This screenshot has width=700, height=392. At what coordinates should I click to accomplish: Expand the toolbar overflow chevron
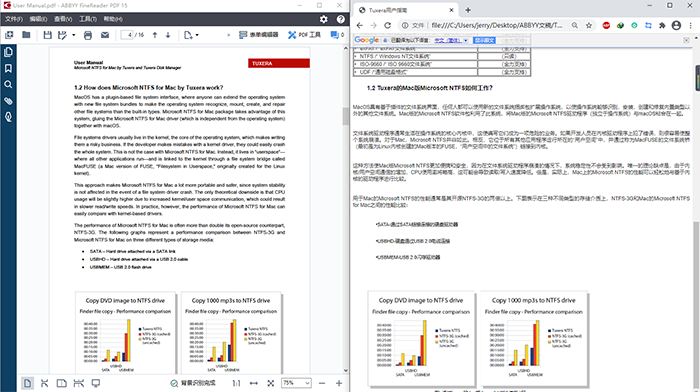pyautogui.click(x=229, y=35)
